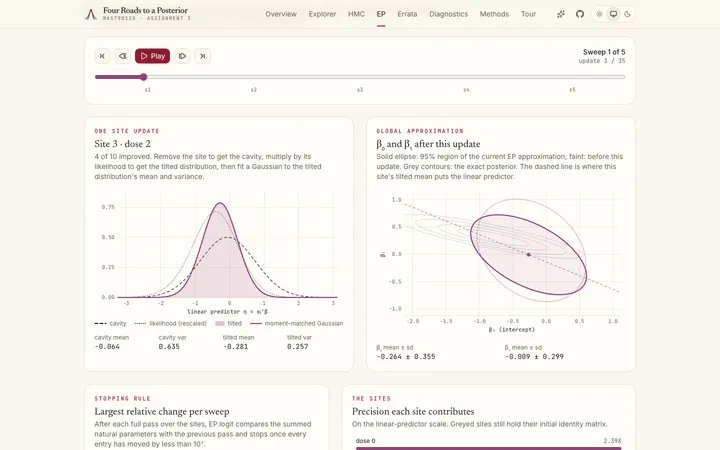This screenshot has width=720, height=450.
Task: Click the tilted mean value -0.281
Action: click(236, 347)
